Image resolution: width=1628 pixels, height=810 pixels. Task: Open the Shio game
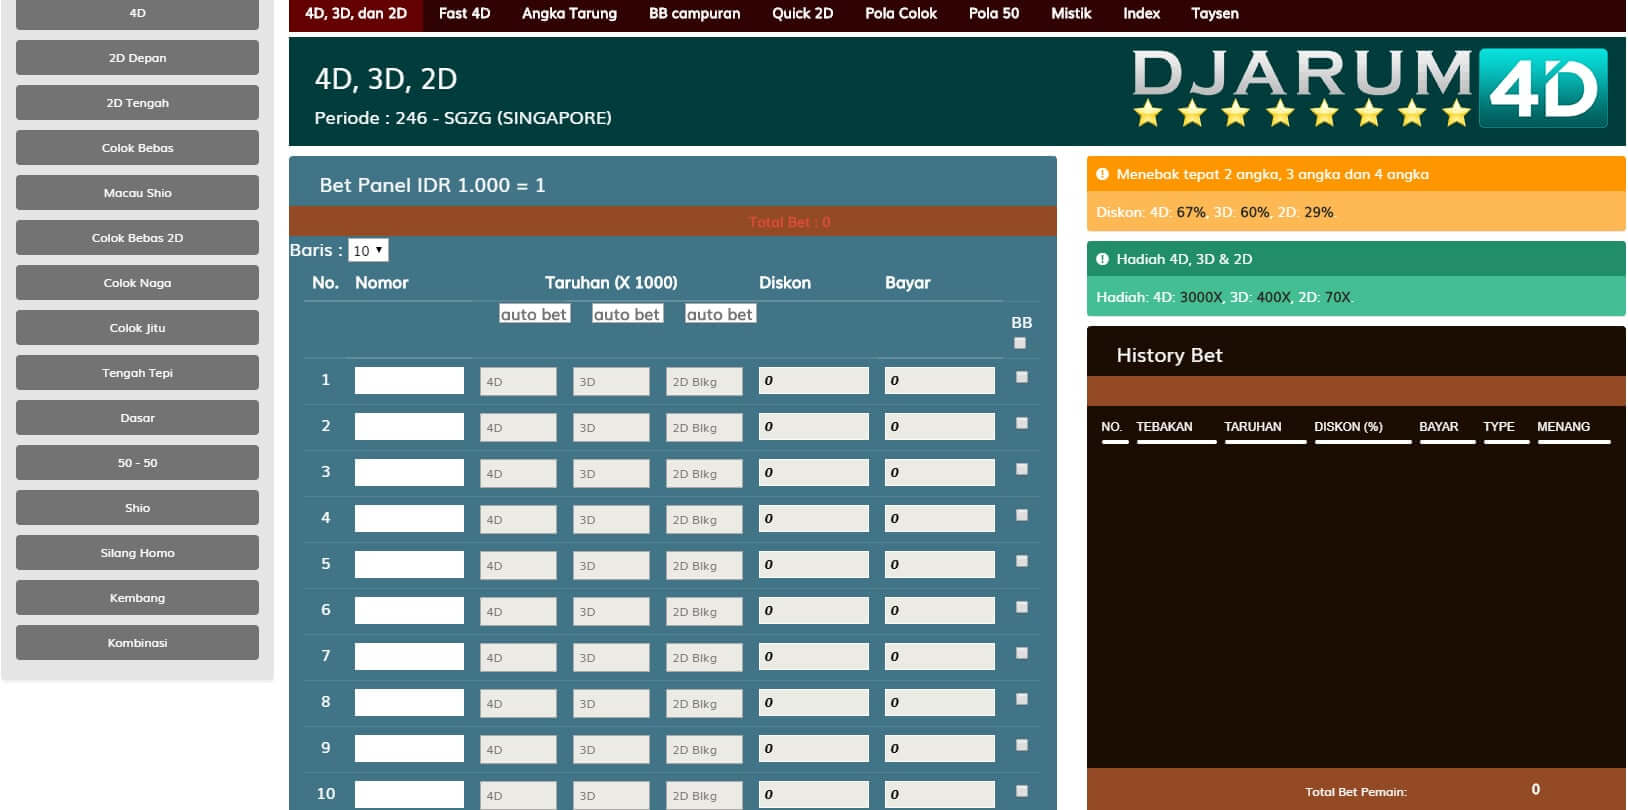tap(137, 508)
